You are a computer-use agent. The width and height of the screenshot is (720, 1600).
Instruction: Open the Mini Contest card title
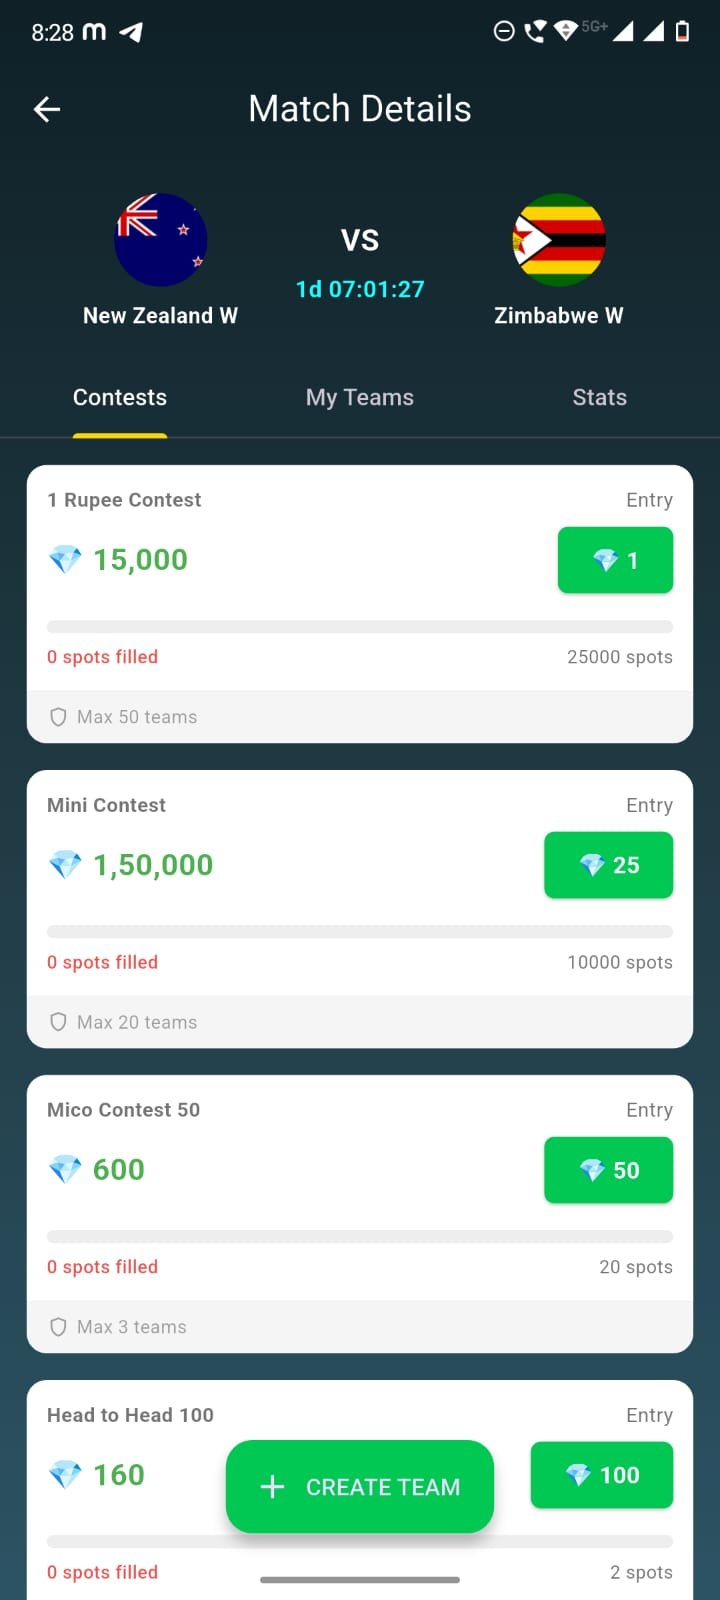click(107, 805)
